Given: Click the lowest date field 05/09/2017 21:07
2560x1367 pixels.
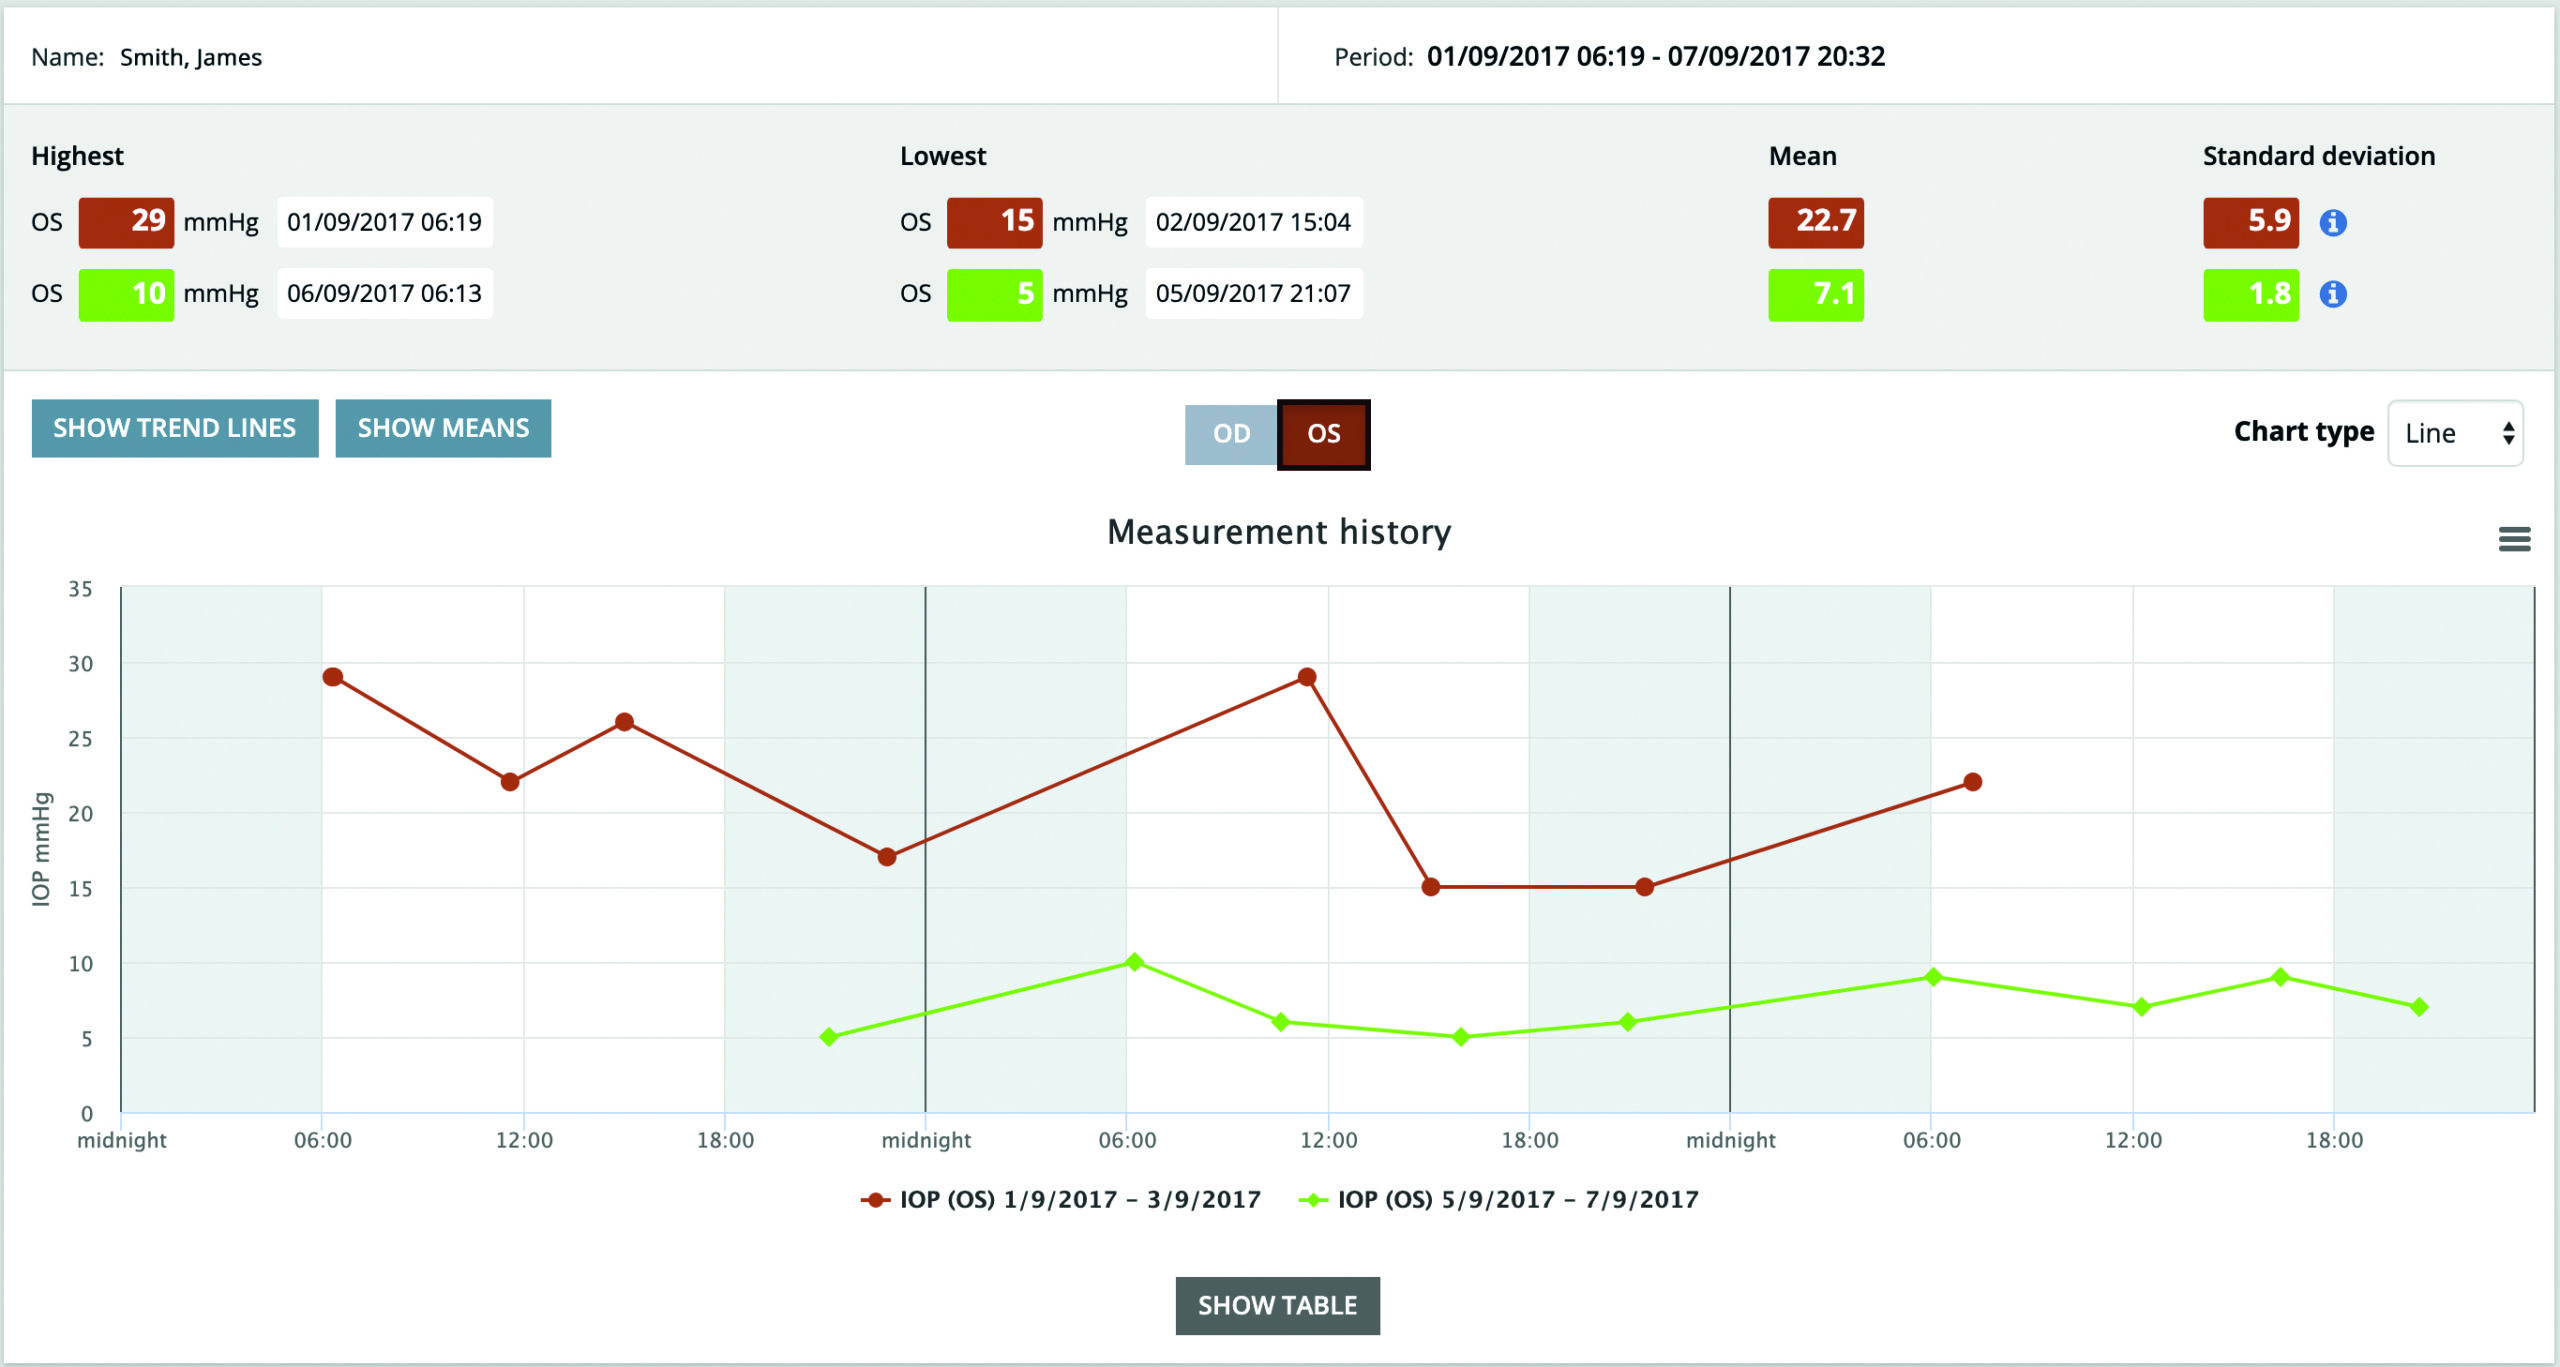Looking at the screenshot, I should tap(1253, 294).
